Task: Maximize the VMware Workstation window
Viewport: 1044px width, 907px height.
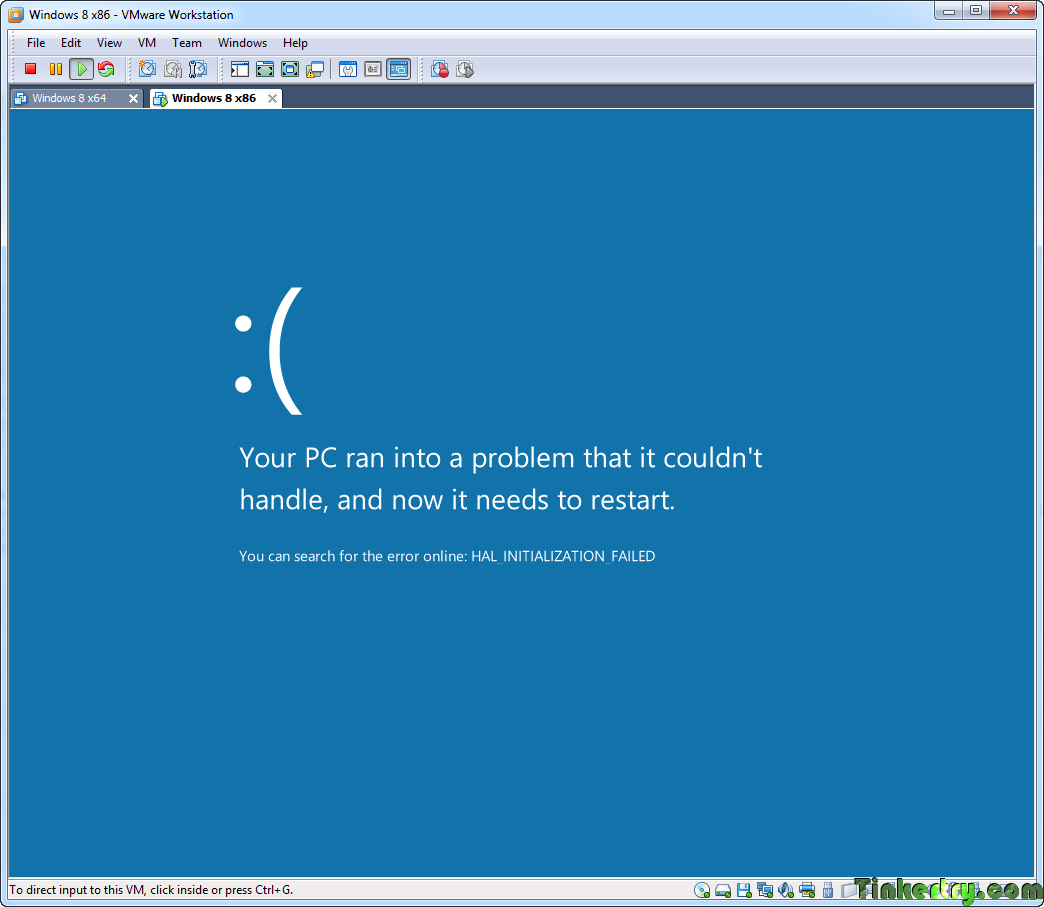Action: tap(976, 11)
